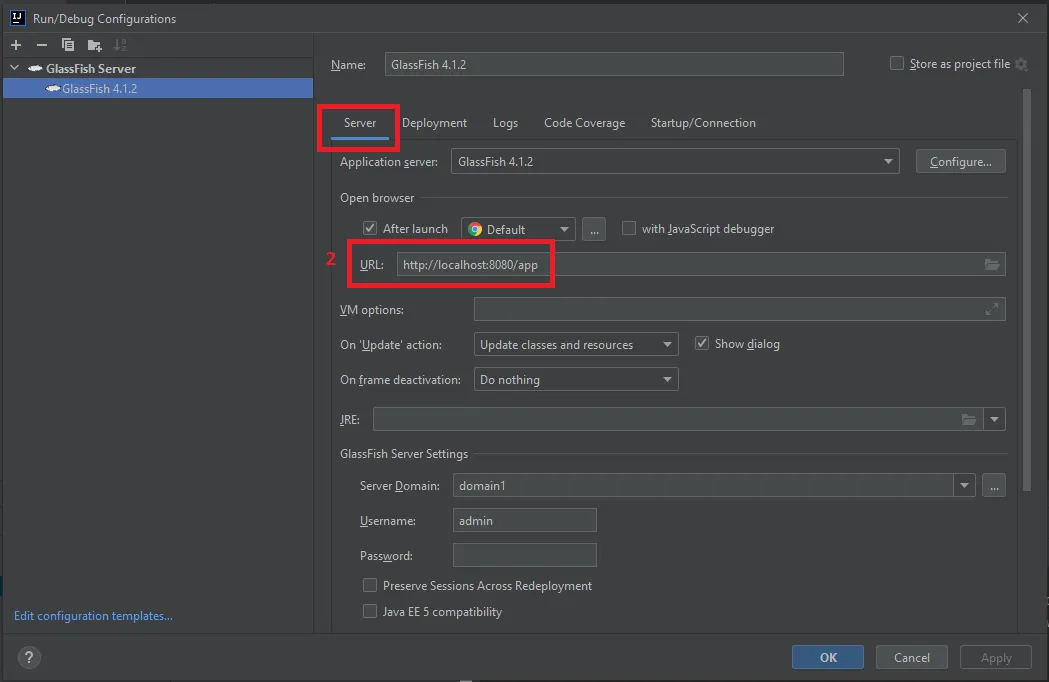Viewport: 1049px width, 682px height.
Task: Open help with question mark button
Action: click(x=29, y=657)
